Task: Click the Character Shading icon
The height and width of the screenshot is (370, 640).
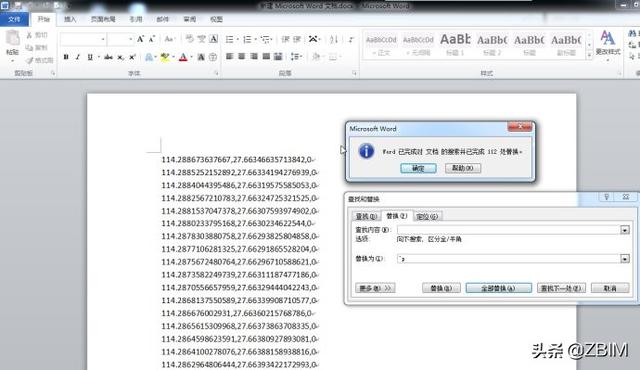Action: (201, 57)
